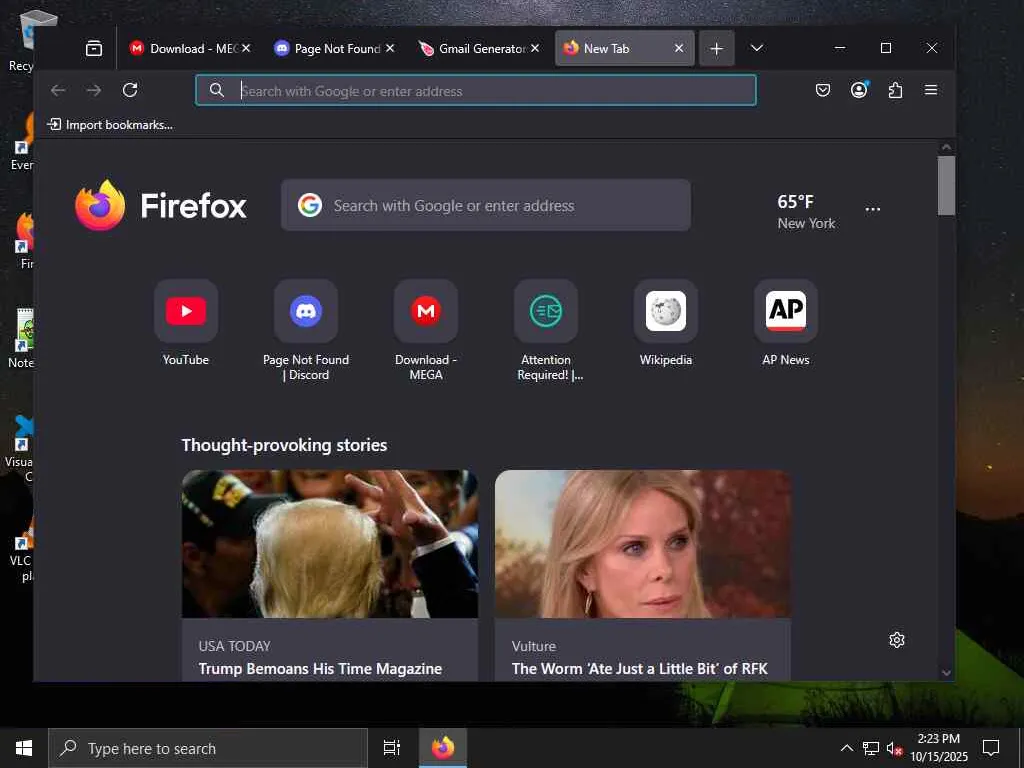Open new tab personalize gear icon
Image resolution: width=1024 pixels, height=768 pixels.
897,640
